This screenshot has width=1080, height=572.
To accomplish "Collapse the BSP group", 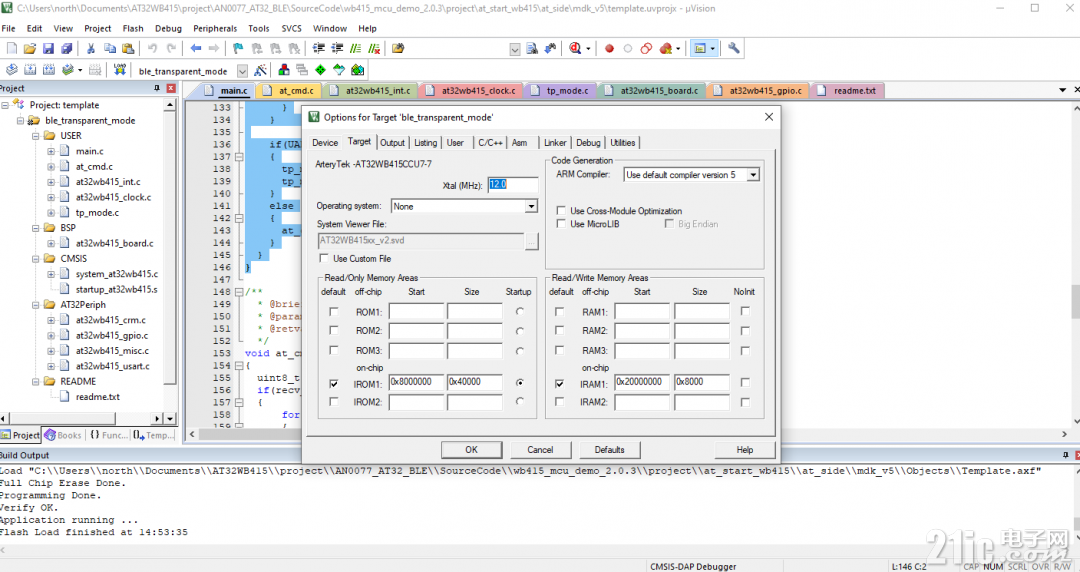I will (x=35, y=227).
